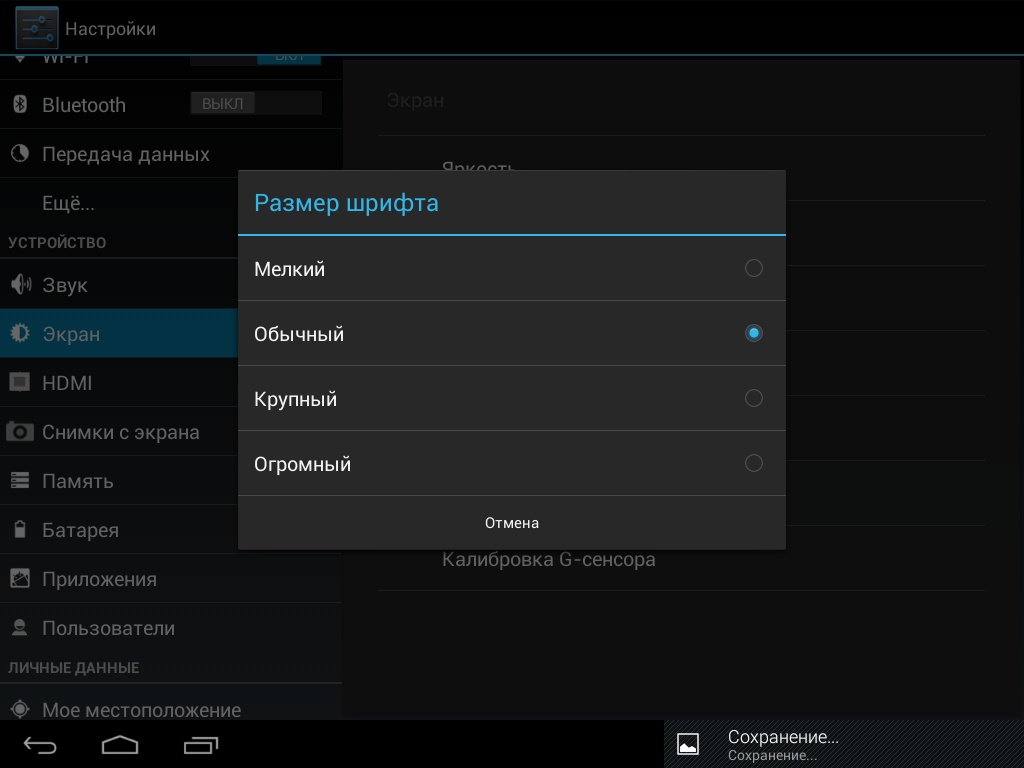1024x768 pixels.
Task: Click the Отмена button in dialog
Action: pos(511,523)
